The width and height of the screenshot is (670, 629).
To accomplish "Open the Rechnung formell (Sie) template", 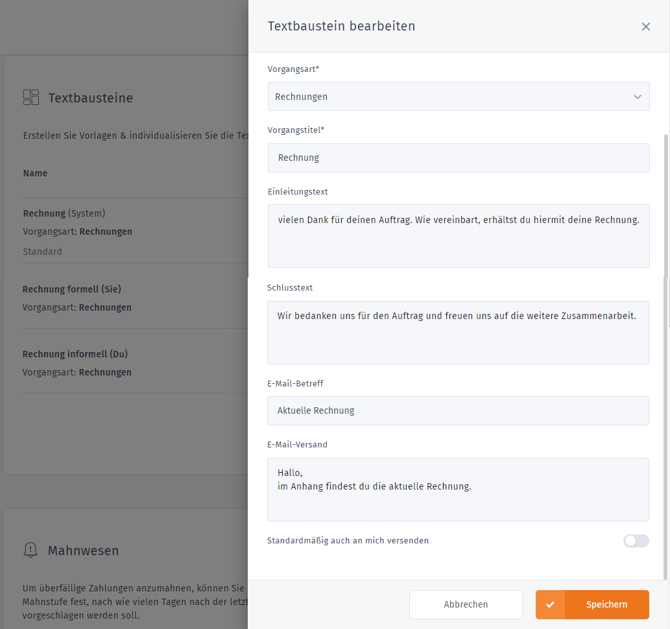I will [72, 290].
